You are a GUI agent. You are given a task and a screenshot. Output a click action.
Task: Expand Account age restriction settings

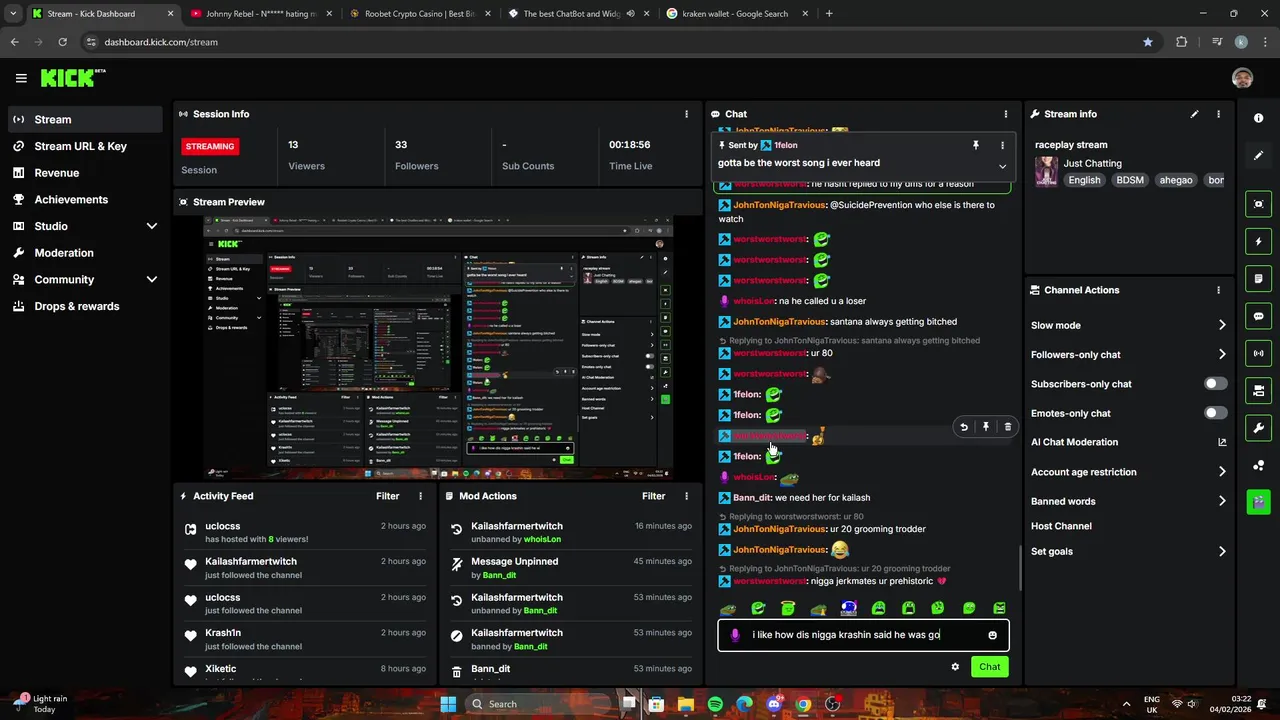click(x=1221, y=472)
